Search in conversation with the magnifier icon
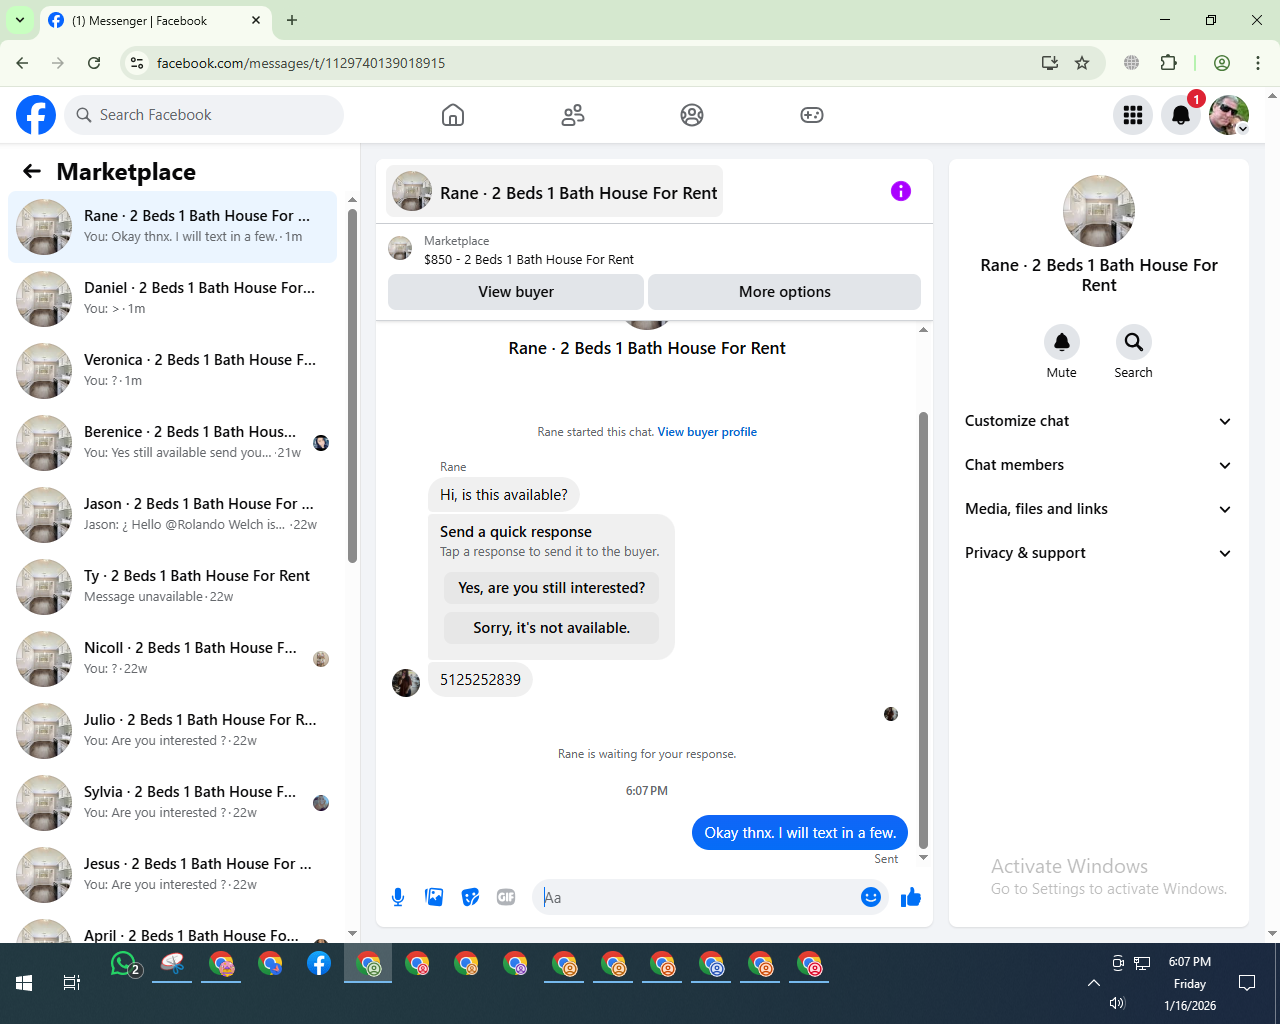The height and width of the screenshot is (1024, 1280). (x=1134, y=342)
